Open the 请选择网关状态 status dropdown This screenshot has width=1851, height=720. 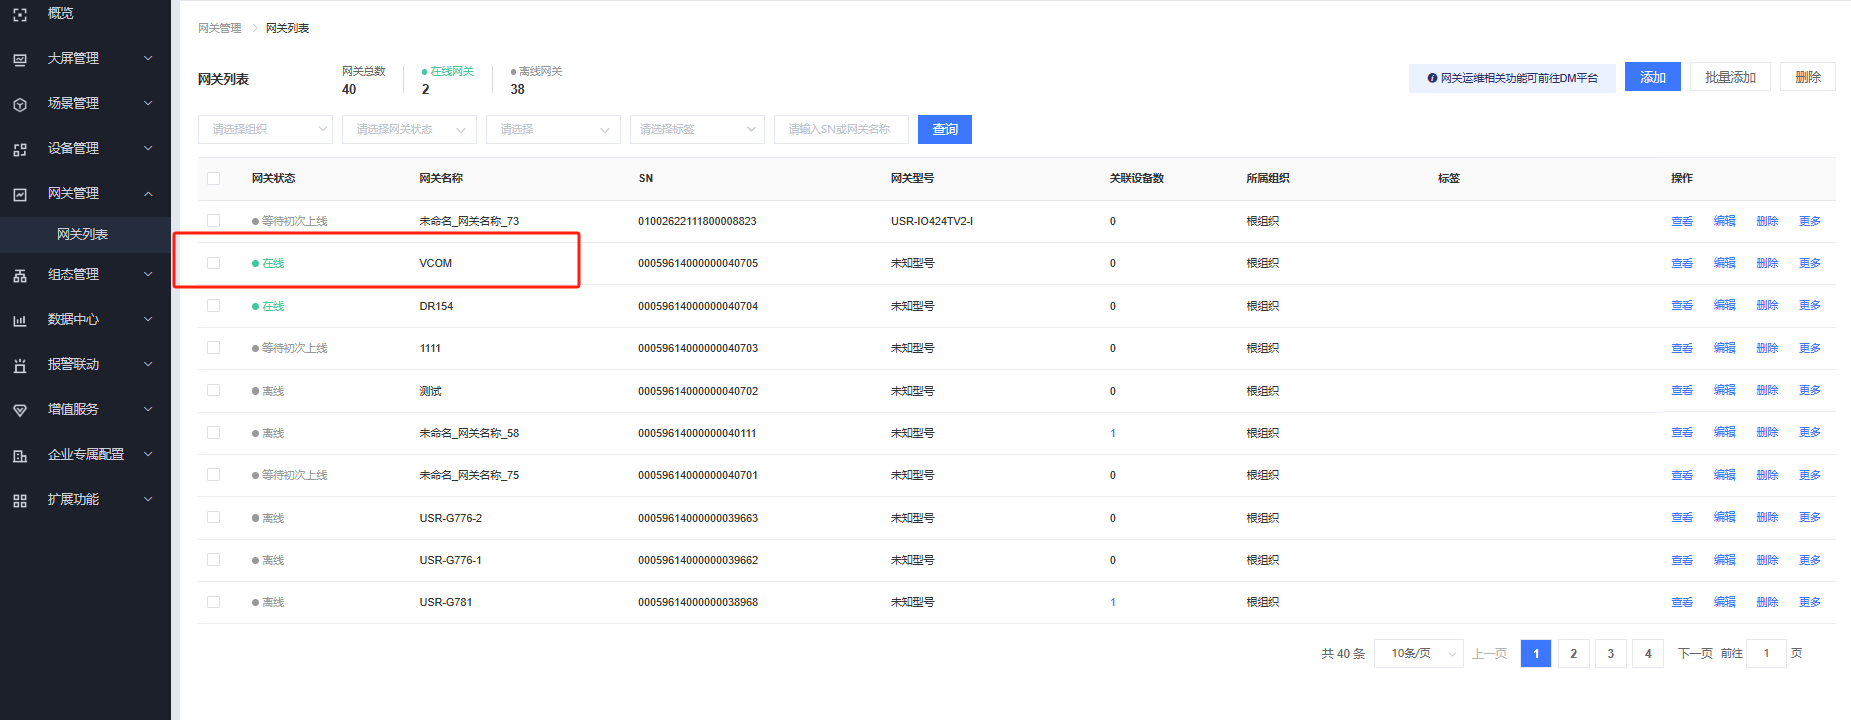(x=409, y=129)
